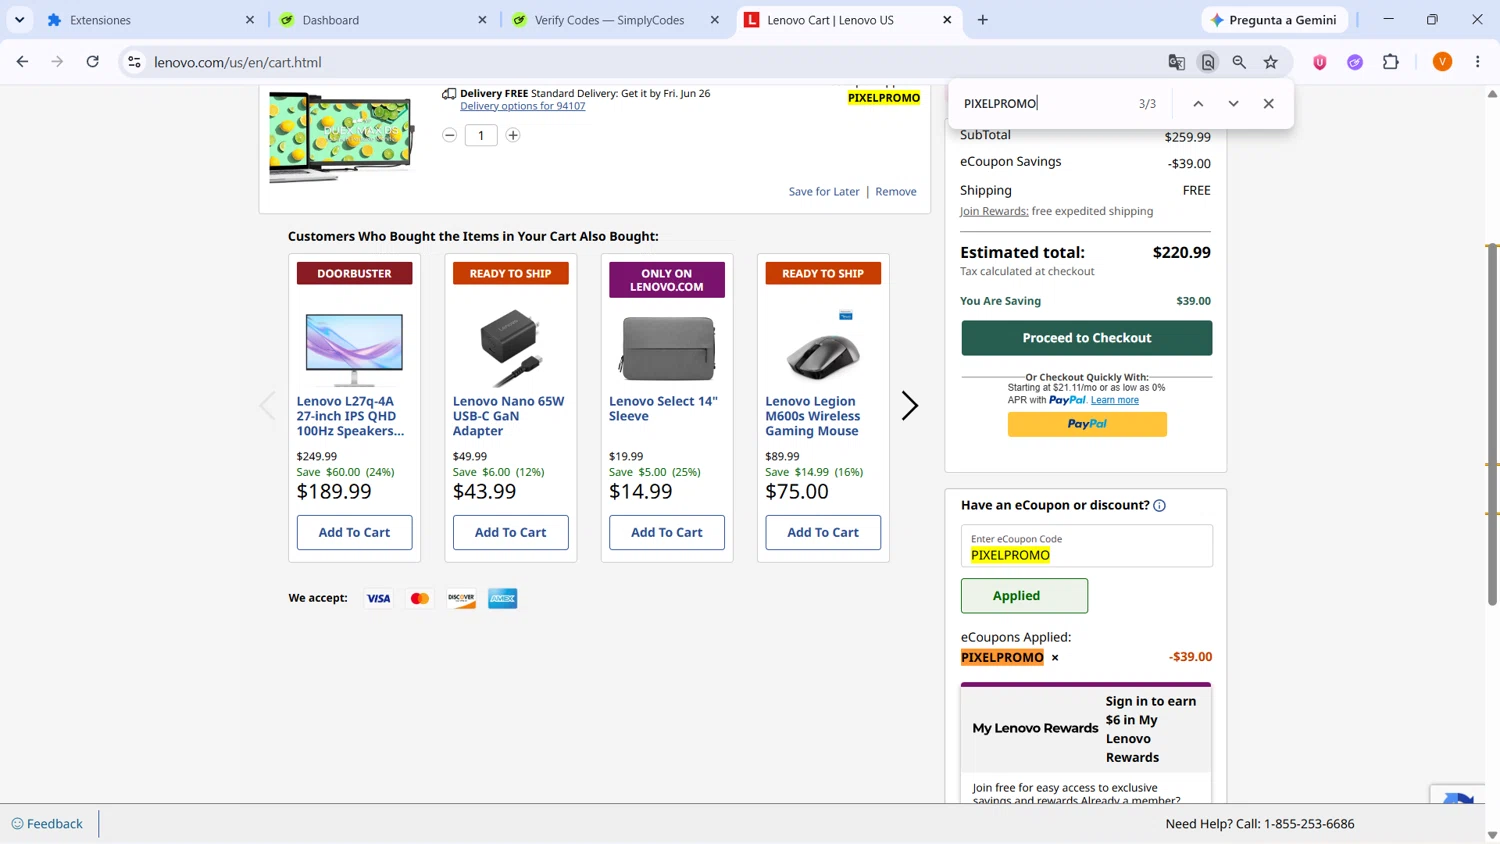Viewport: 1500px width, 844px height.
Task: Open Chrome three-dot menu
Action: (x=1478, y=62)
